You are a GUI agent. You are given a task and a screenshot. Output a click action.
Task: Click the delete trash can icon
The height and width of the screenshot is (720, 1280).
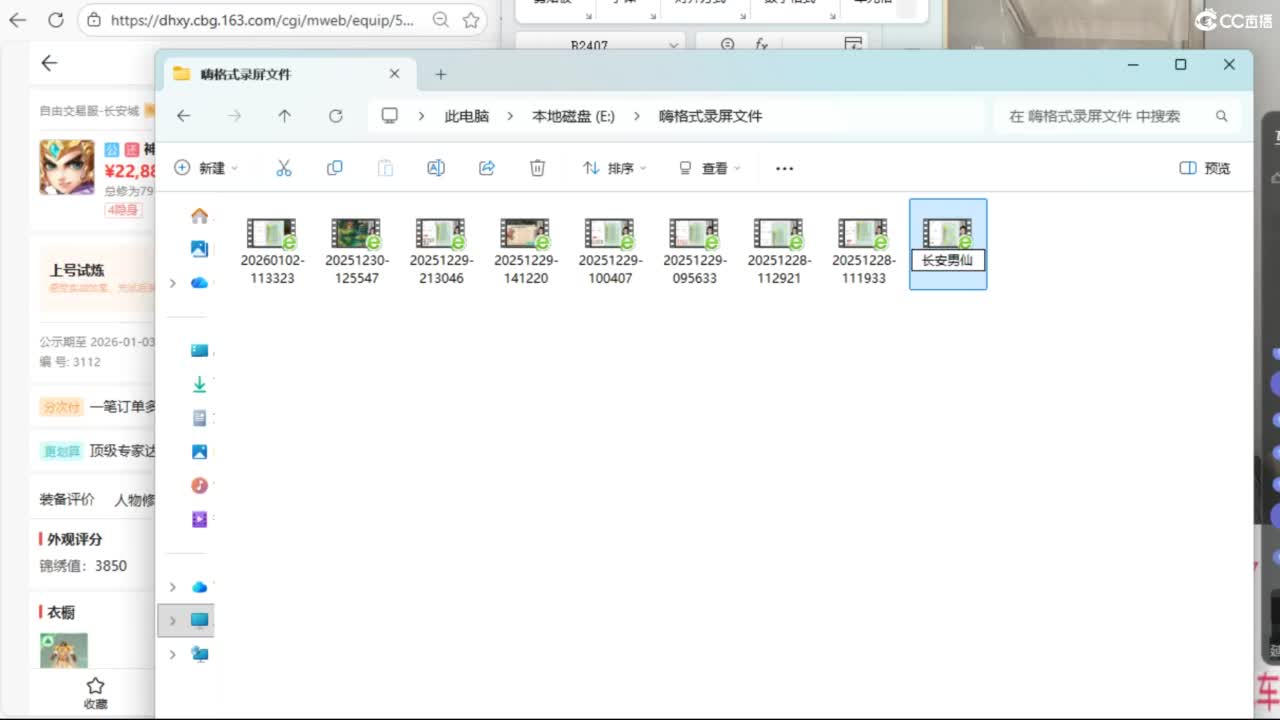click(537, 168)
